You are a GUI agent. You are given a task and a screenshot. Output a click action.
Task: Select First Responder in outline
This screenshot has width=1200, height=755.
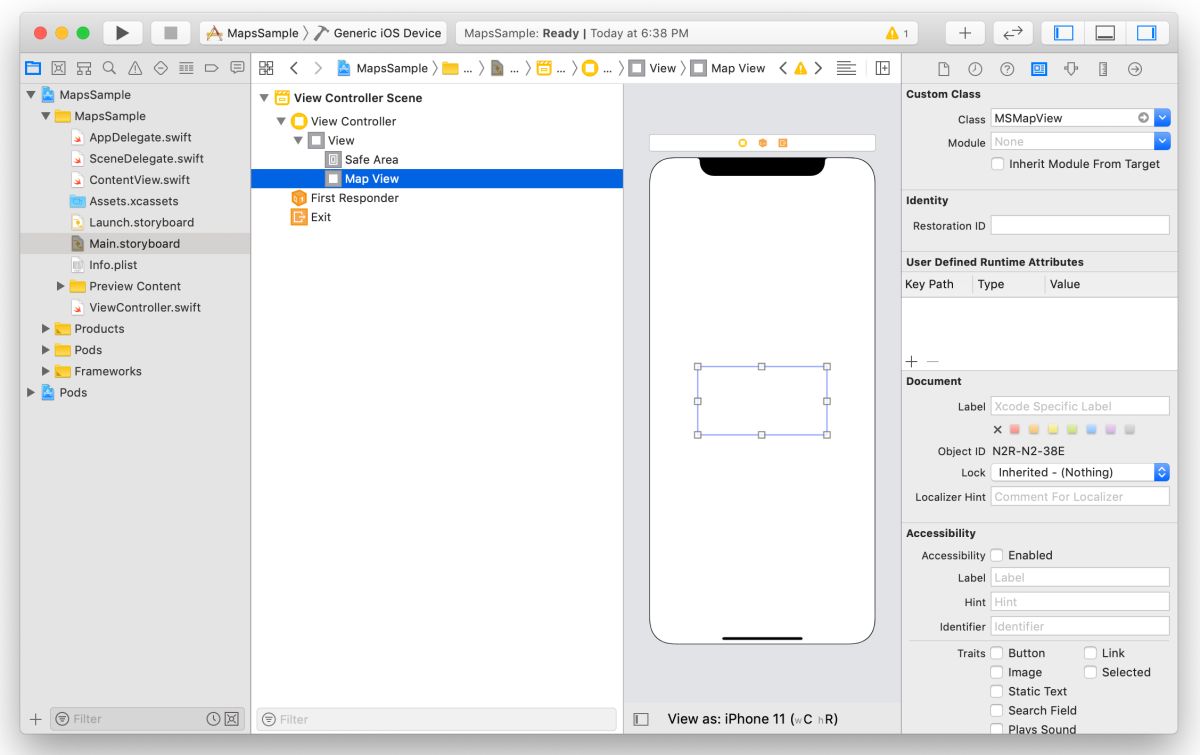click(354, 198)
